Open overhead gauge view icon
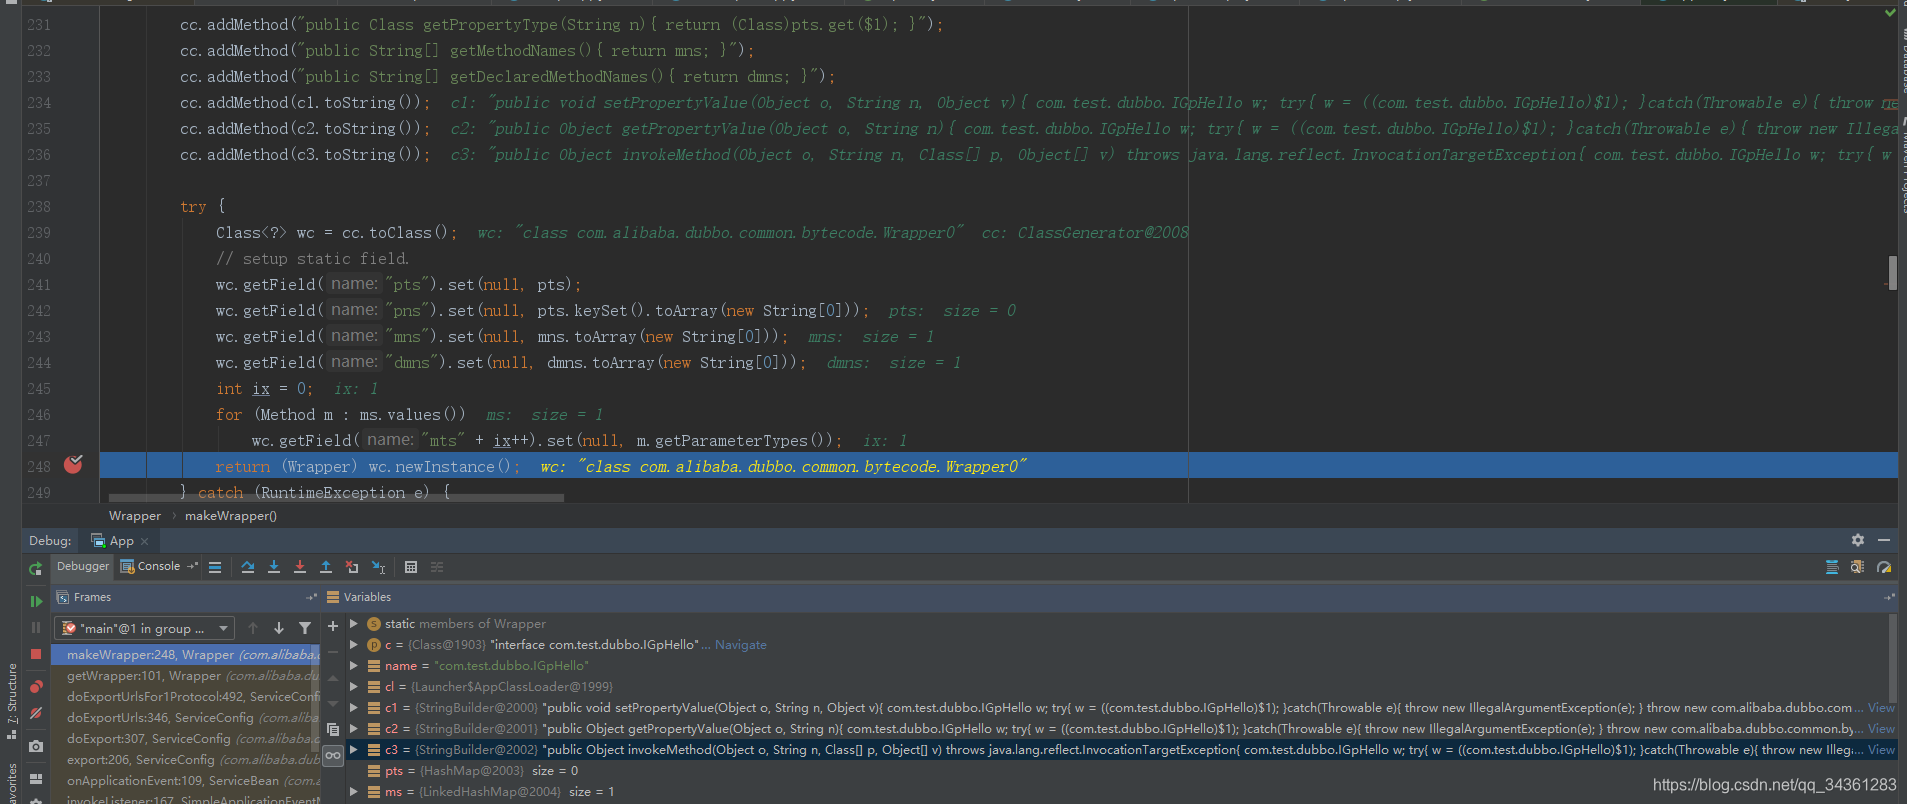Image resolution: width=1907 pixels, height=804 pixels. tap(1884, 567)
